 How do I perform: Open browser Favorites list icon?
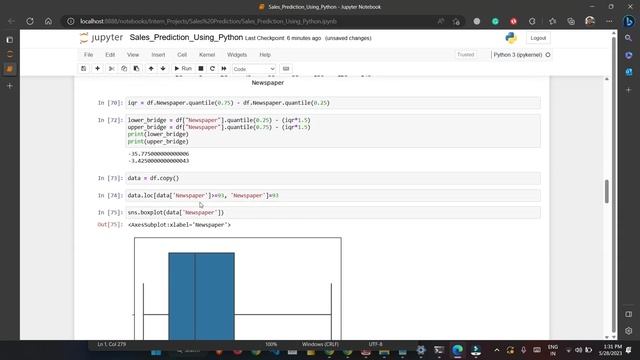click(x=552, y=21)
